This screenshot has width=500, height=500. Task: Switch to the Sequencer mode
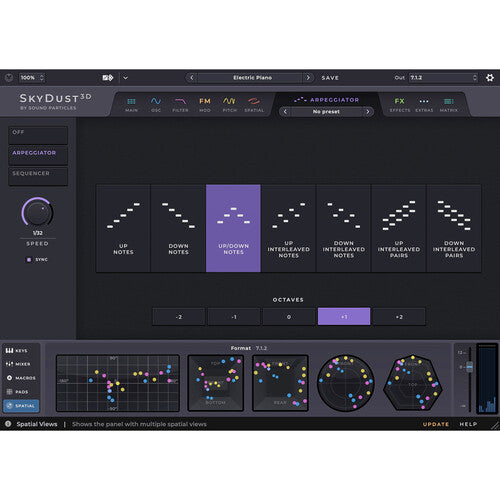coord(38,176)
